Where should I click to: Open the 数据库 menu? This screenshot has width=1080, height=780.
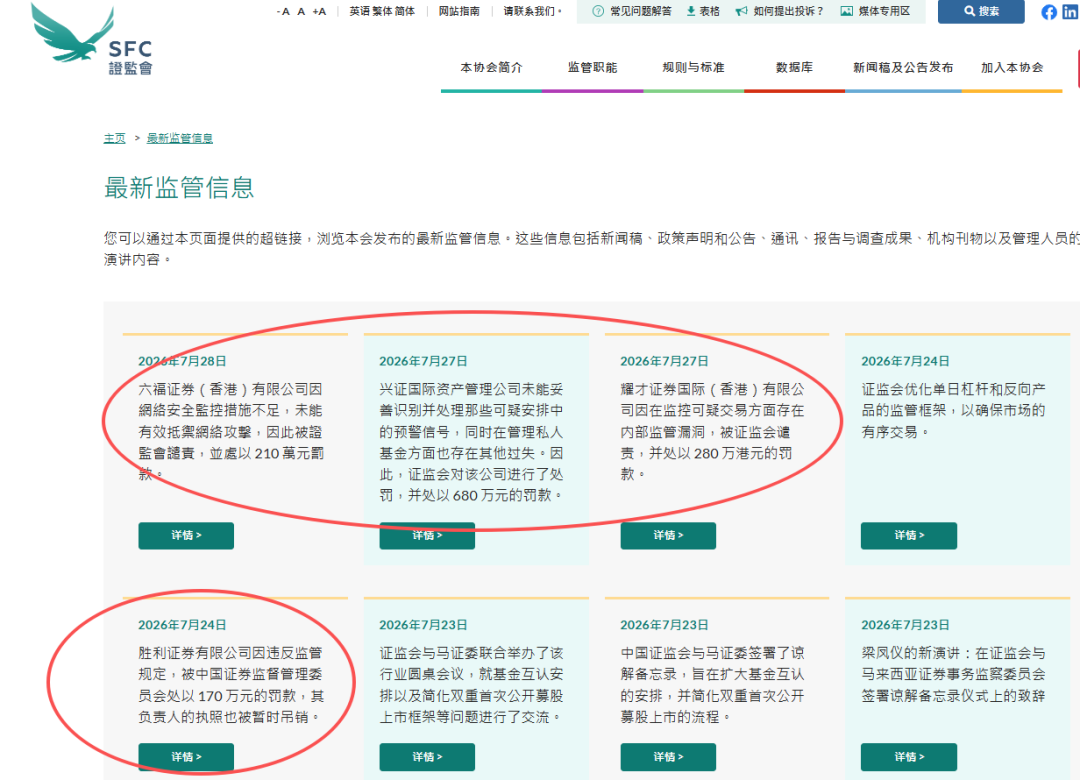(x=794, y=68)
